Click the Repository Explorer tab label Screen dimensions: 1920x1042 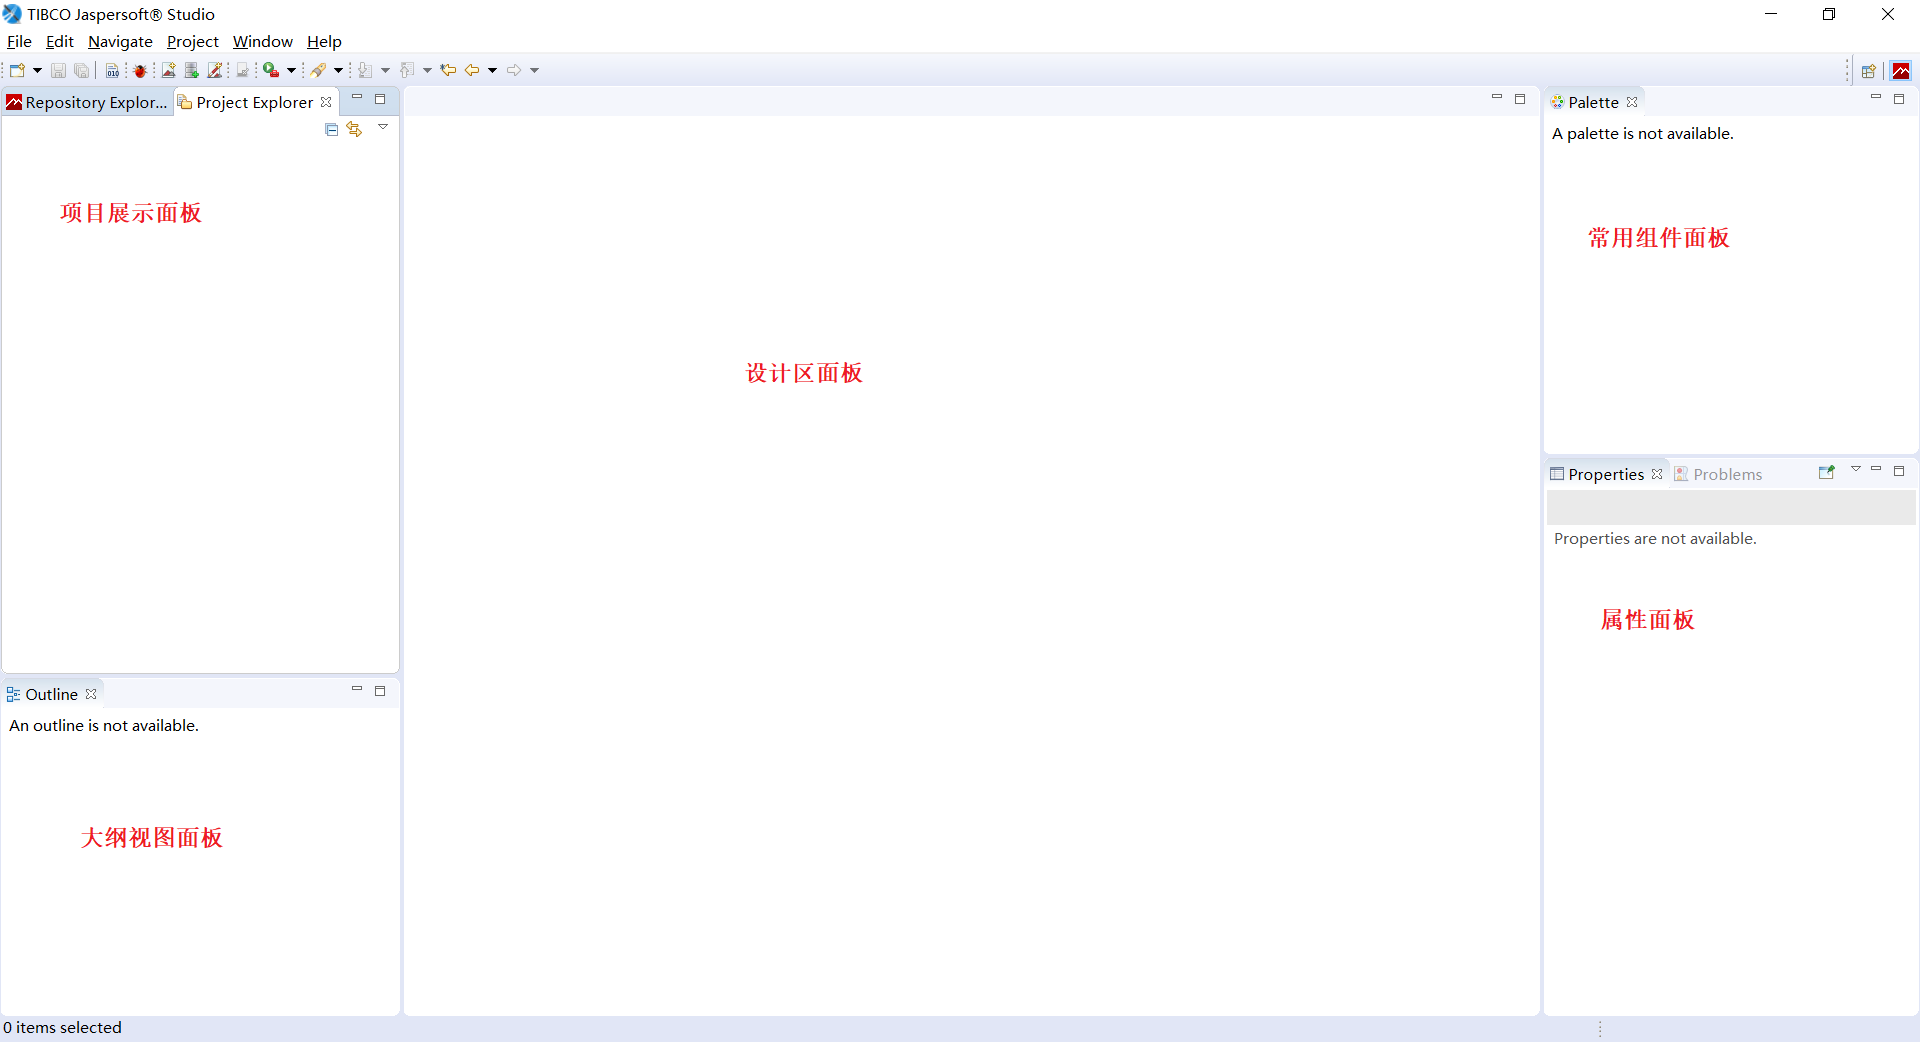point(95,101)
